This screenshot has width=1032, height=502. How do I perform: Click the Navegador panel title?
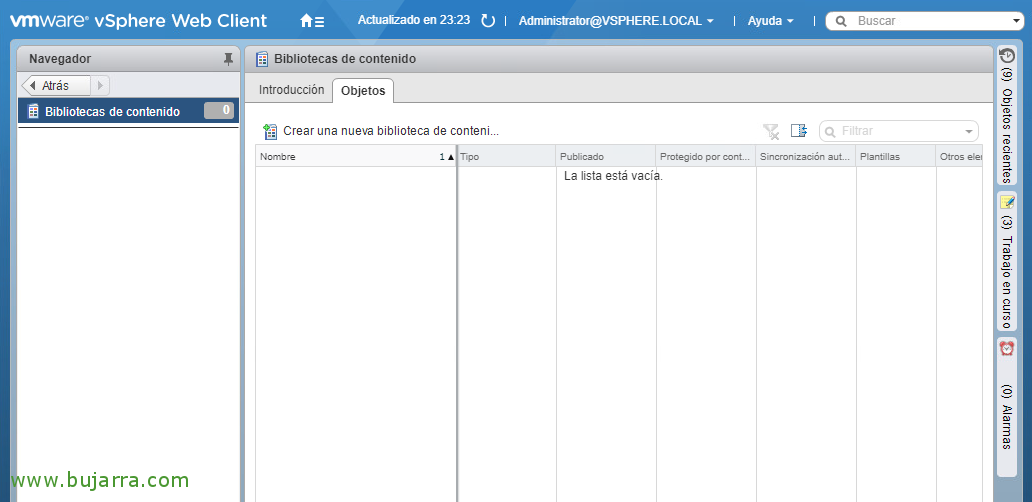click(60, 59)
